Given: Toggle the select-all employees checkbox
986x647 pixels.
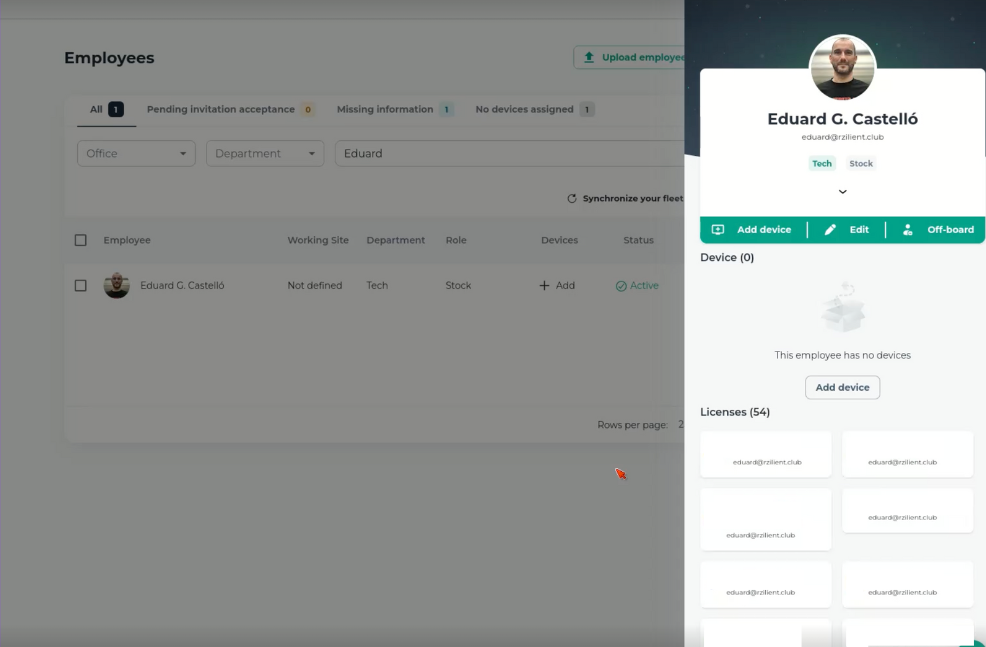Looking at the screenshot, I should [x=80, y=240].
